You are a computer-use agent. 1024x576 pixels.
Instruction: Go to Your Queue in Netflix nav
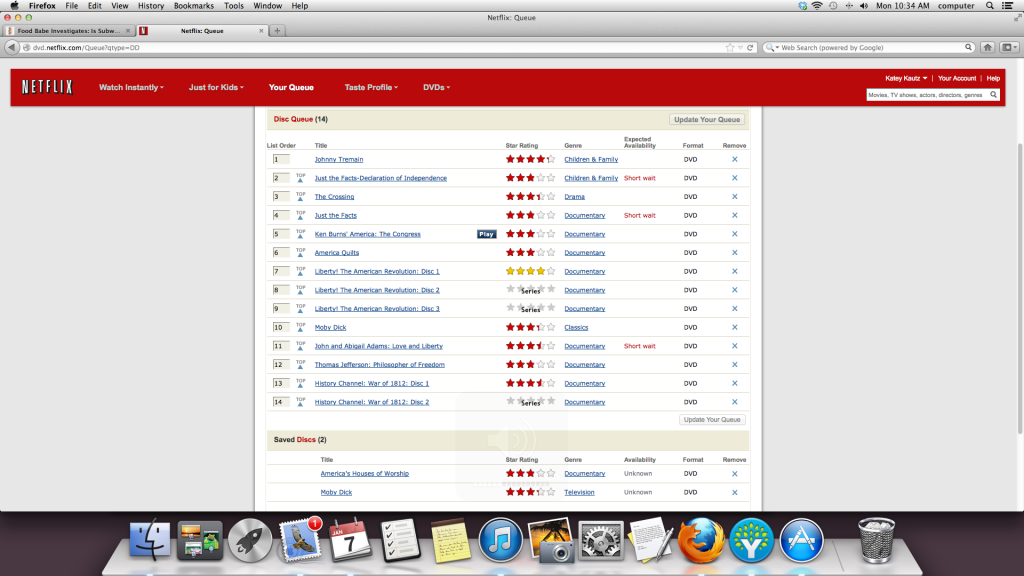coord(291,88)
